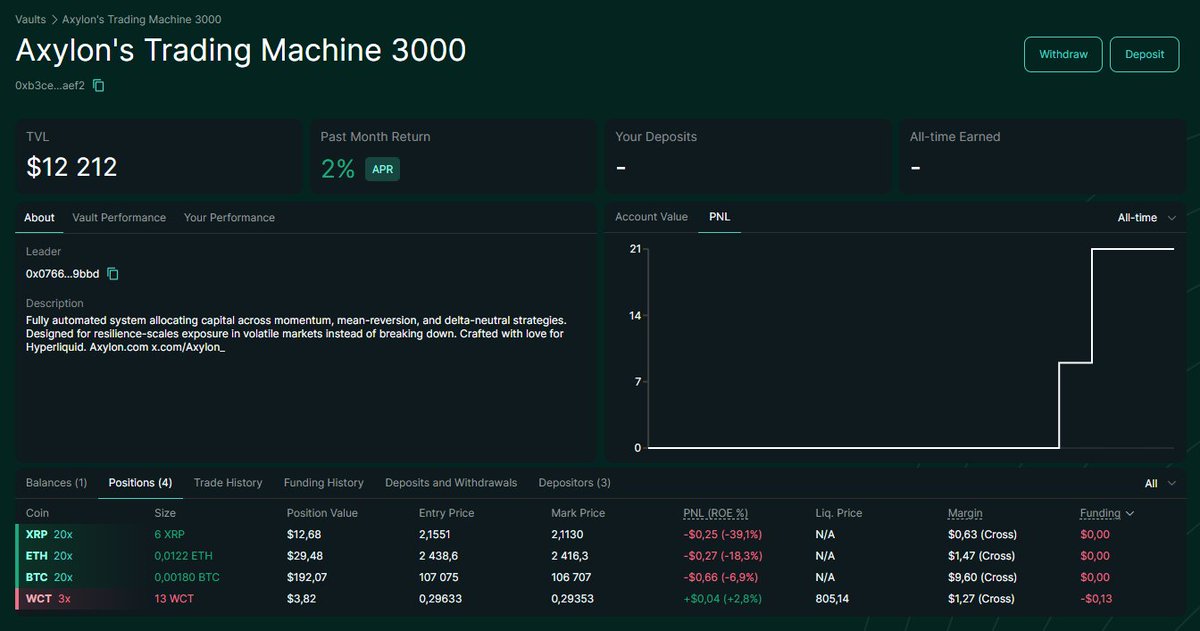Click the Withdraw button
1200x631 pixels.
[1063, 54]
